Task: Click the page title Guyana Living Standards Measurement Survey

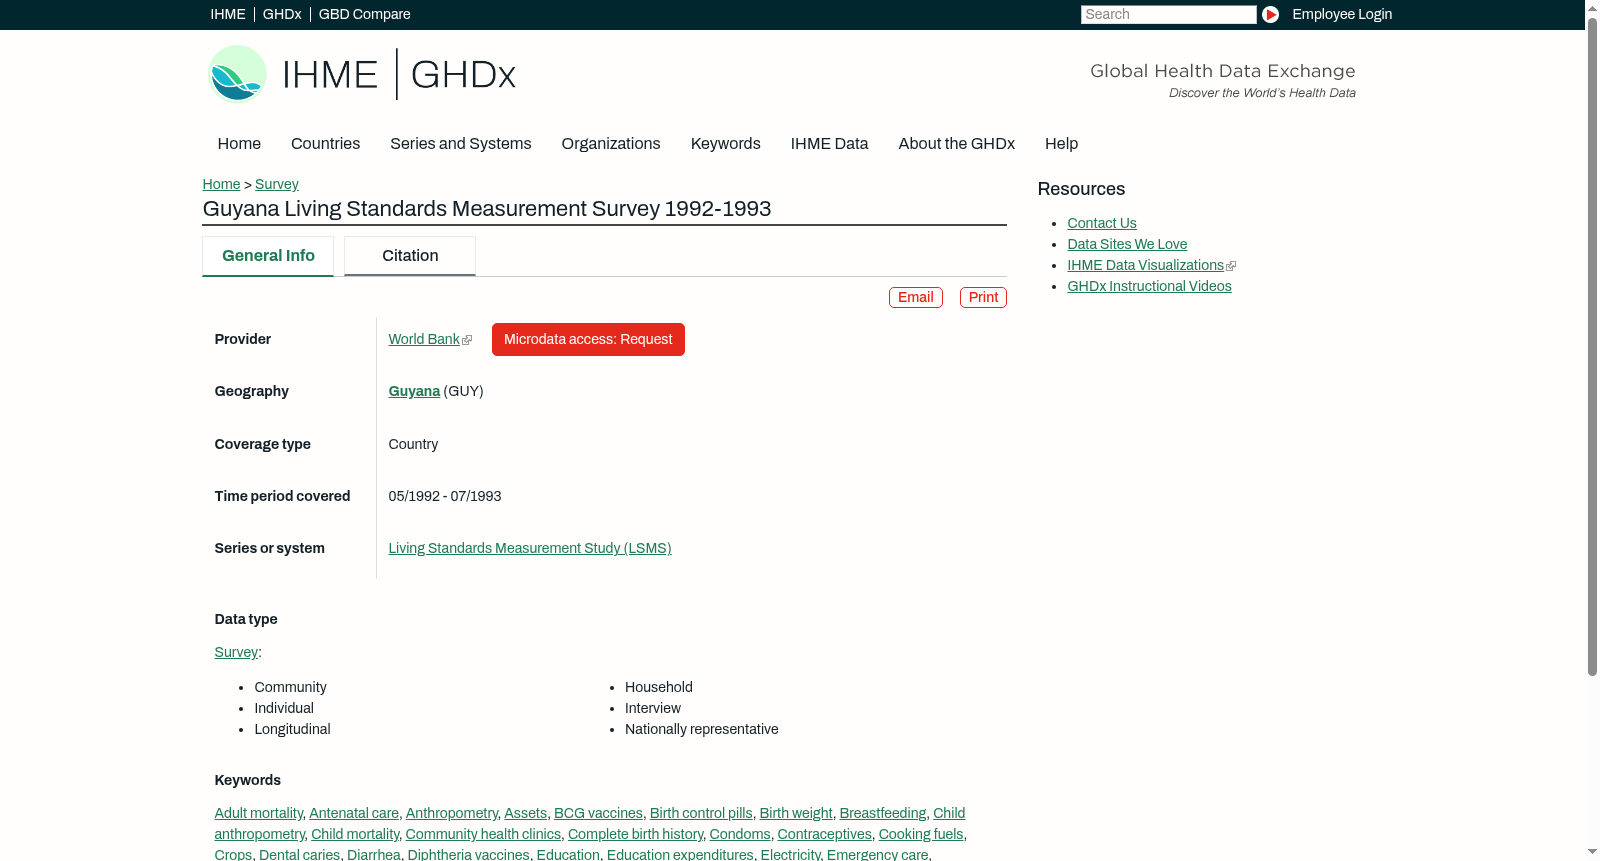Action: coord(487,208)
